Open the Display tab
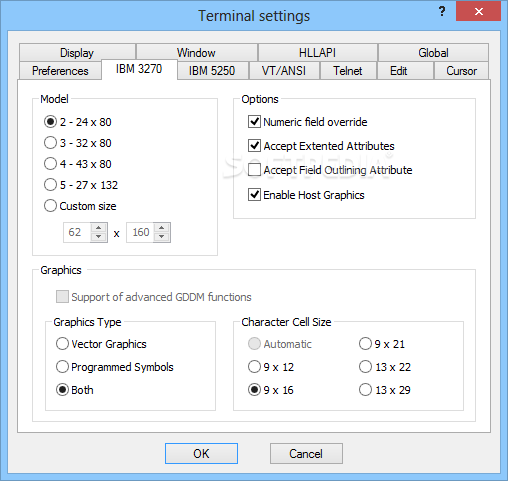Image resolution: width=508 pixels, height=481 pixels. click(77, 53)
